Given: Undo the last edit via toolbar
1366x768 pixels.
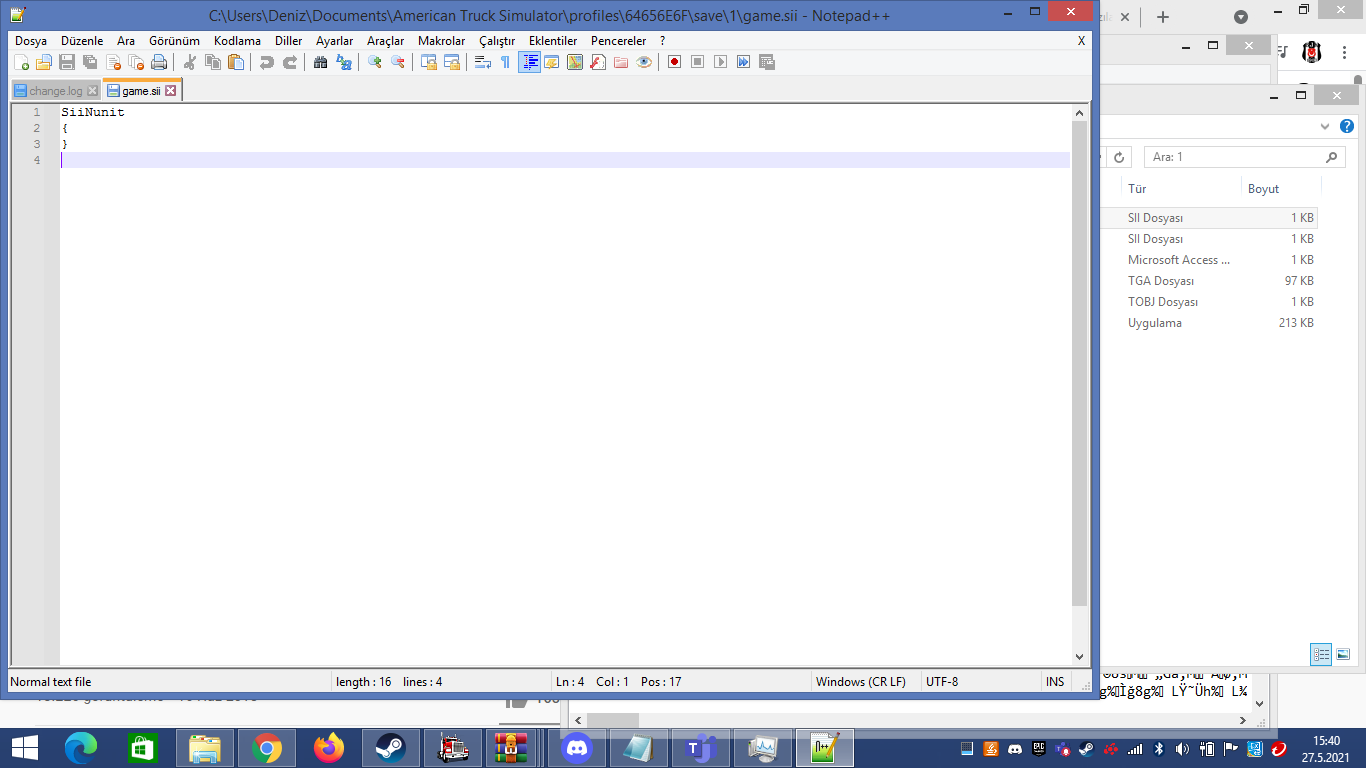Looking at the screenshot, I should coord(267,62).
